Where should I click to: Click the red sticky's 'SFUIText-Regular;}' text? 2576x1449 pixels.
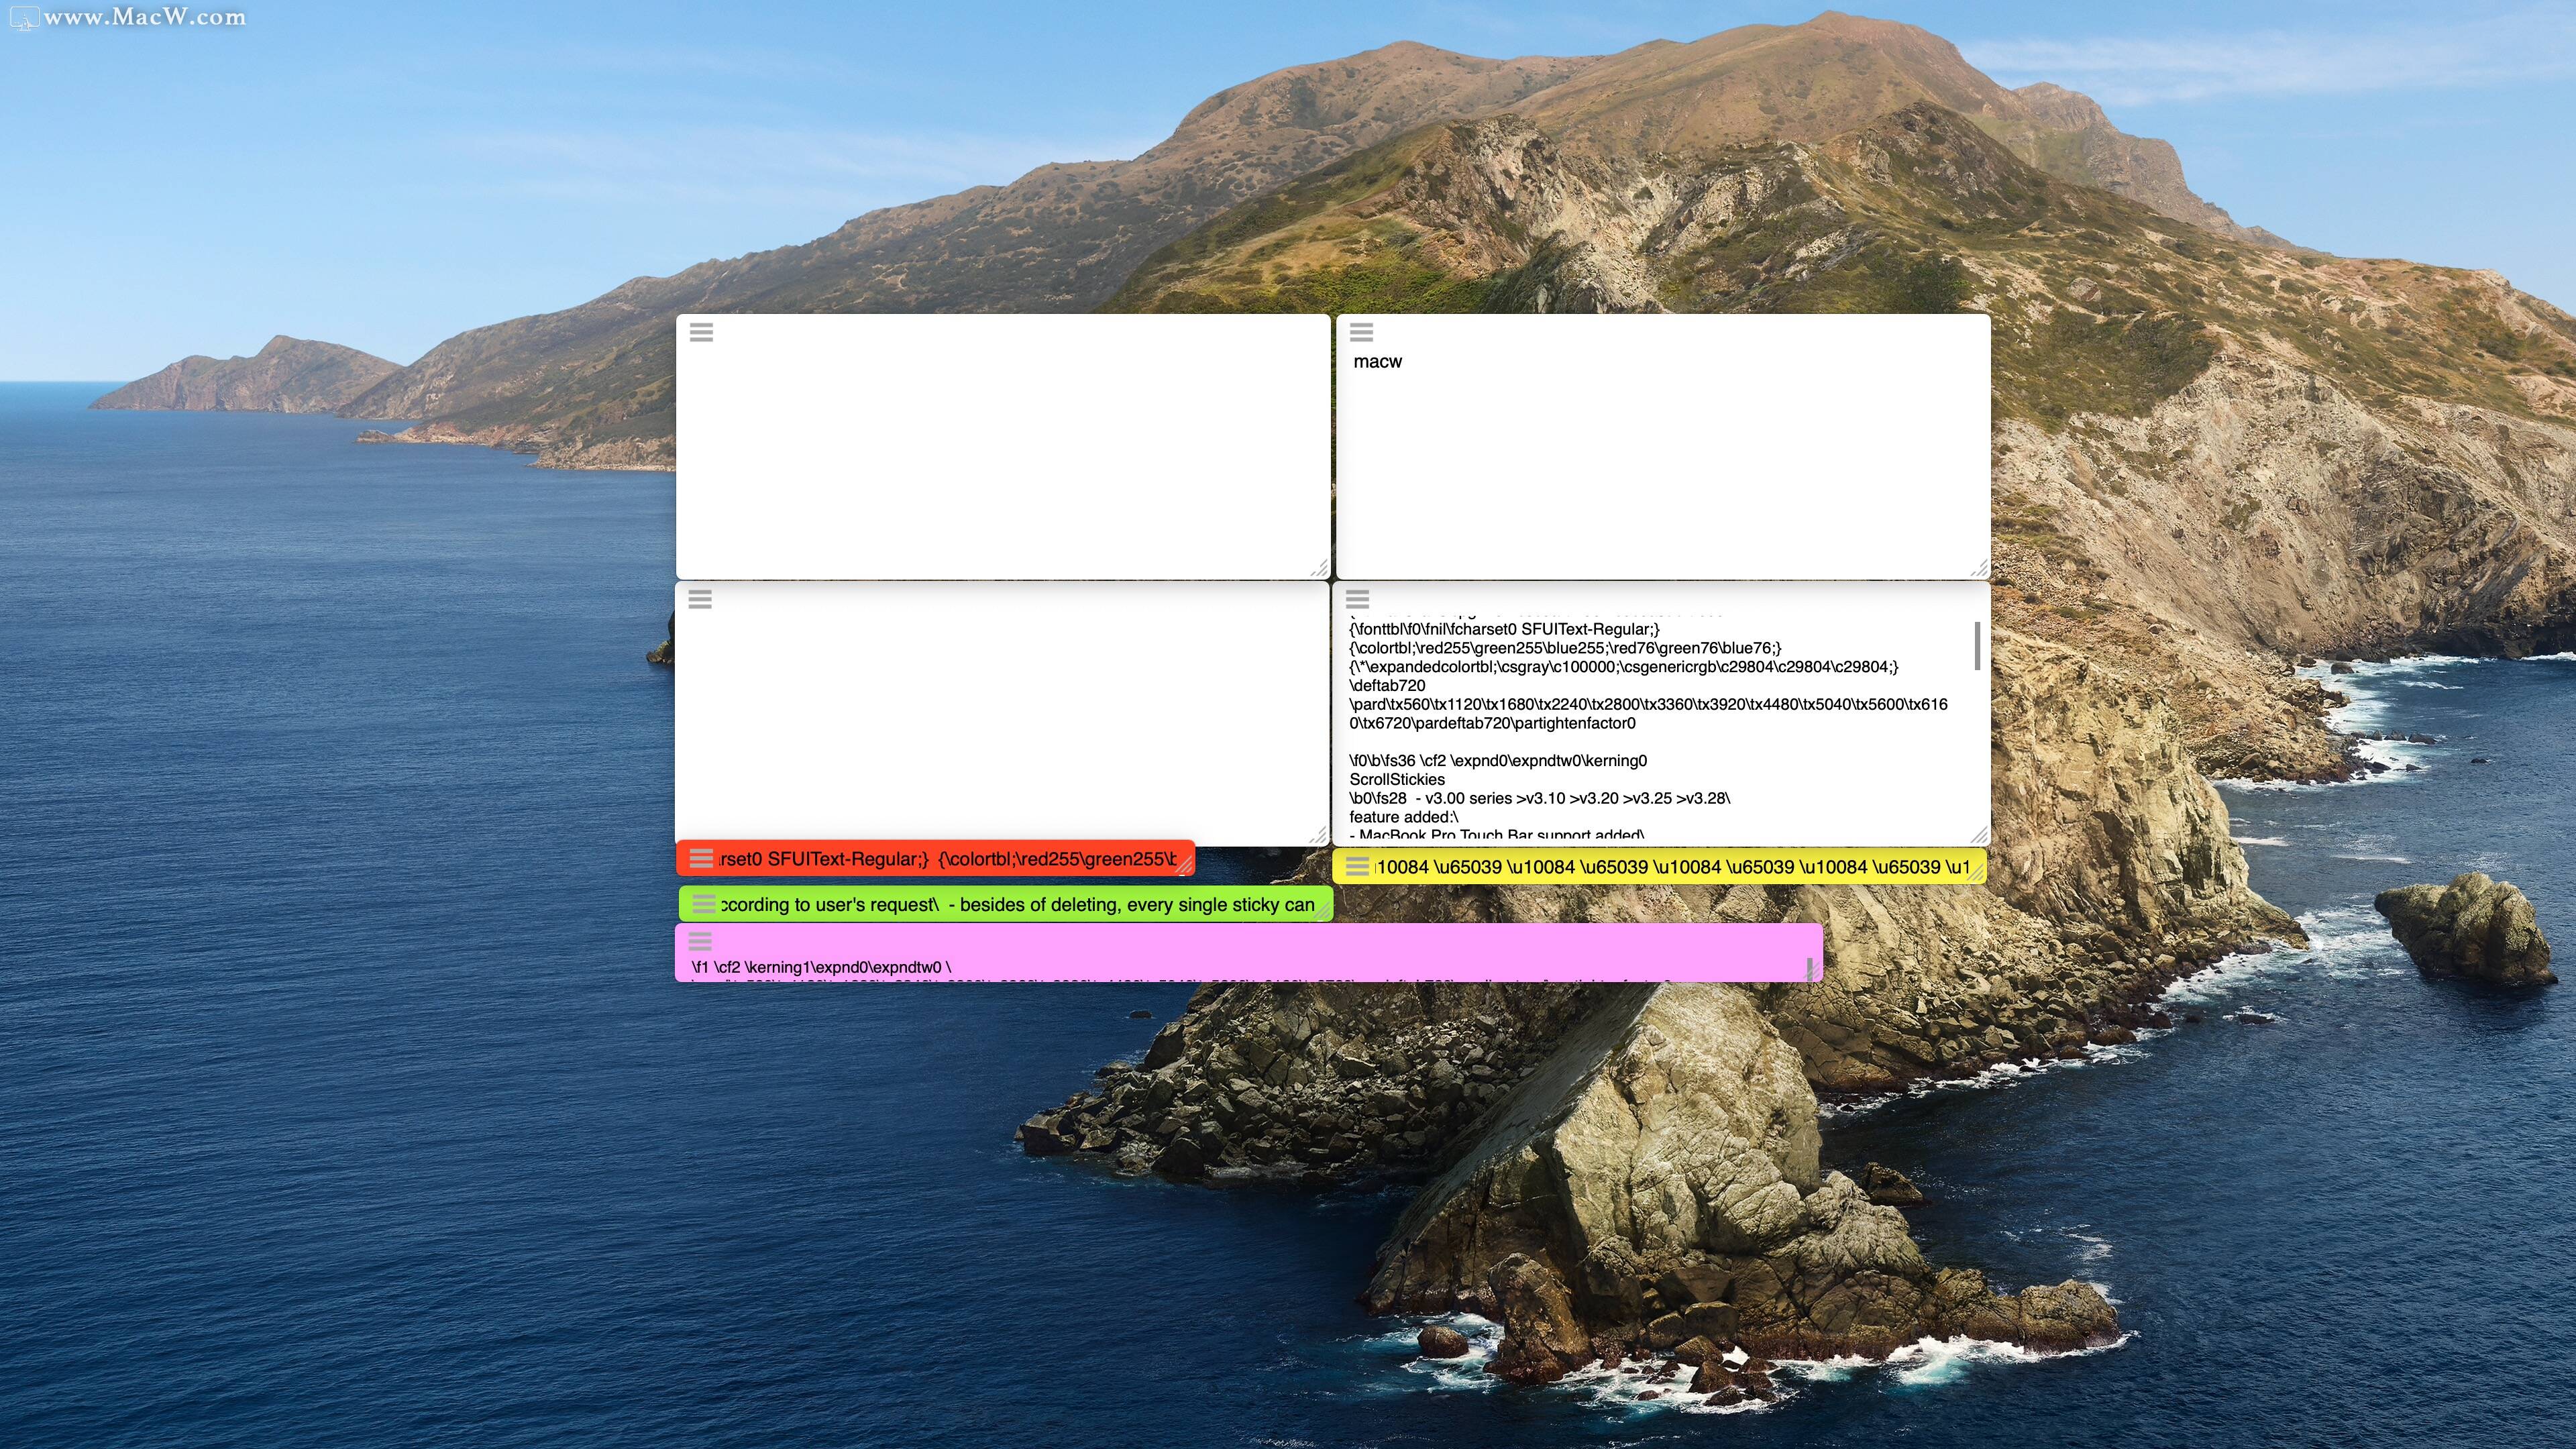(x=848, y=858)
